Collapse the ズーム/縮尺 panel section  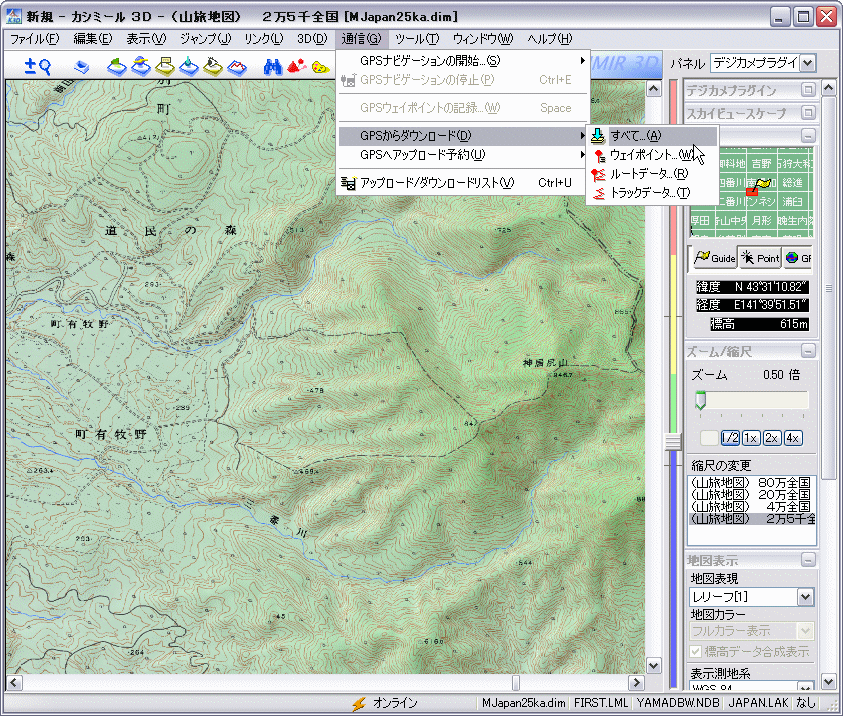tap(808, 352)
